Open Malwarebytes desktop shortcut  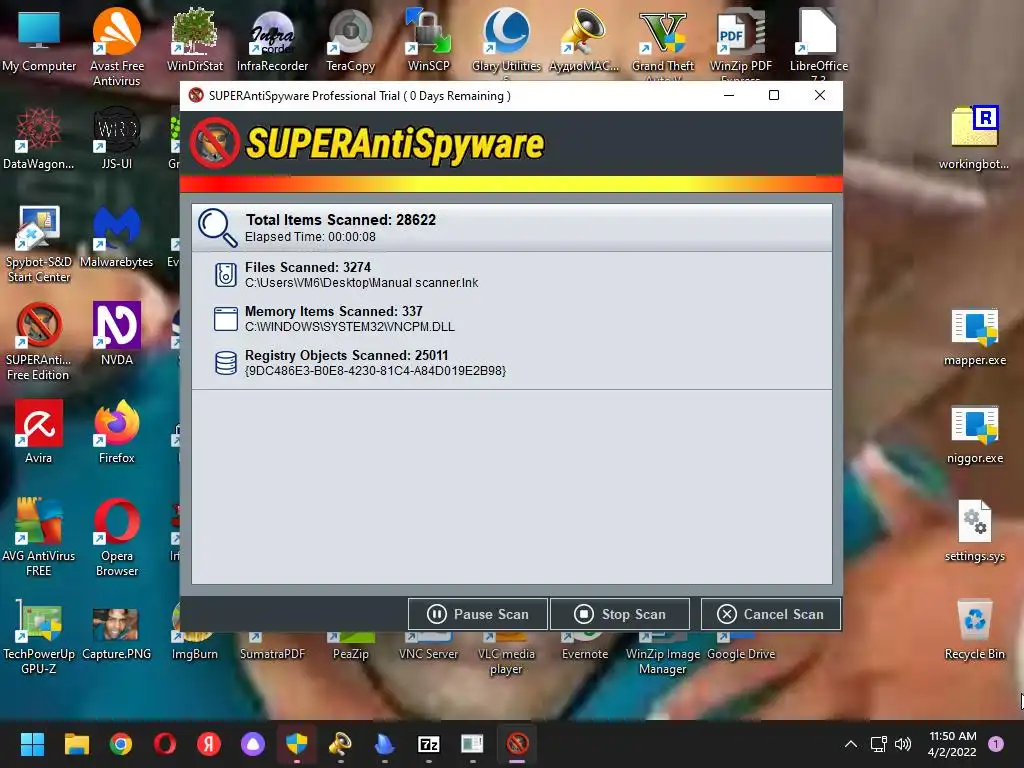[116, 236]
